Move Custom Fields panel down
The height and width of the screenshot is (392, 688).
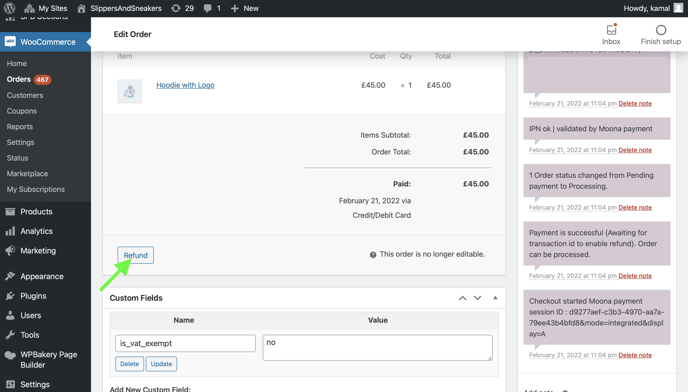coord(477,298)
